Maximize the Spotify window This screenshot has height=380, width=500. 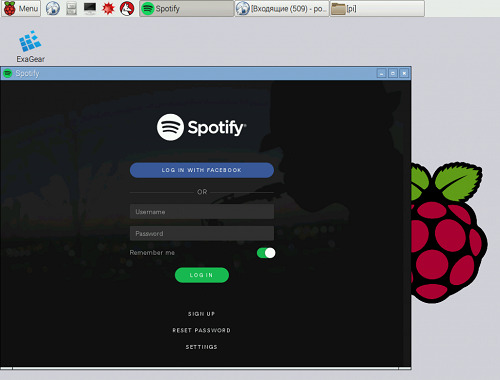[x=393, y=73]
